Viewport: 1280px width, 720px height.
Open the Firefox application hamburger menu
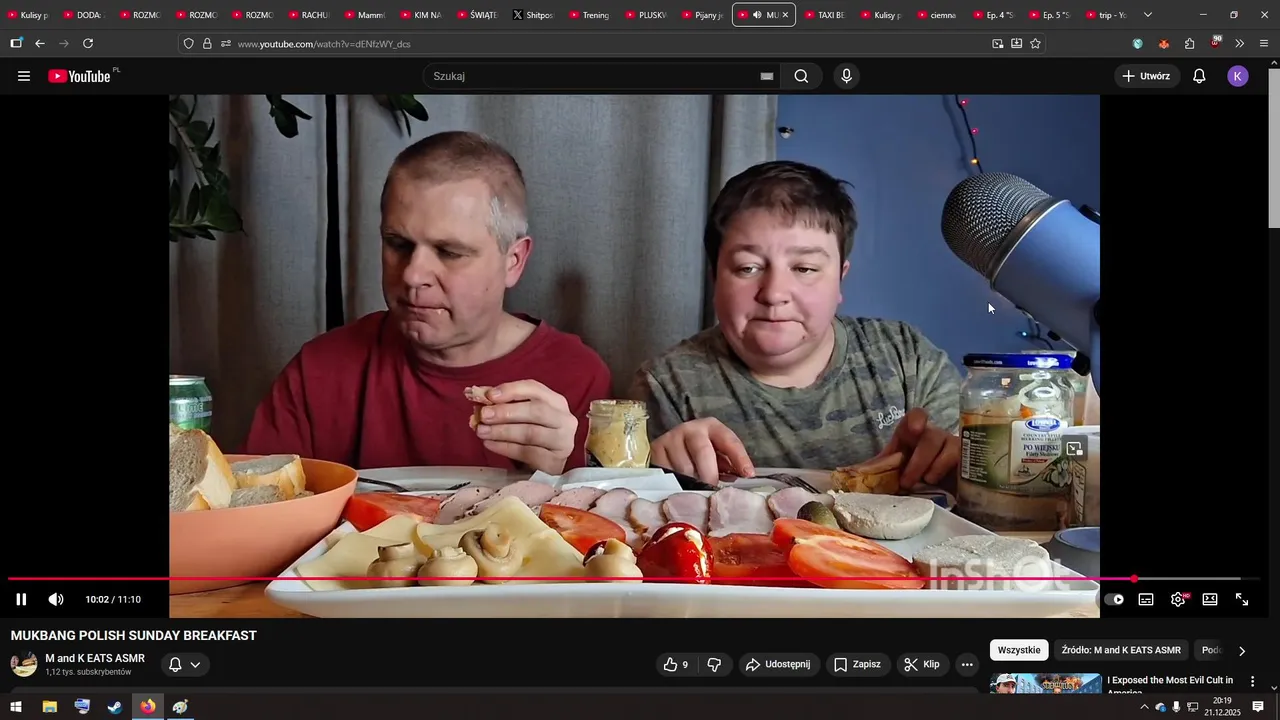(x=1264, y=44)
